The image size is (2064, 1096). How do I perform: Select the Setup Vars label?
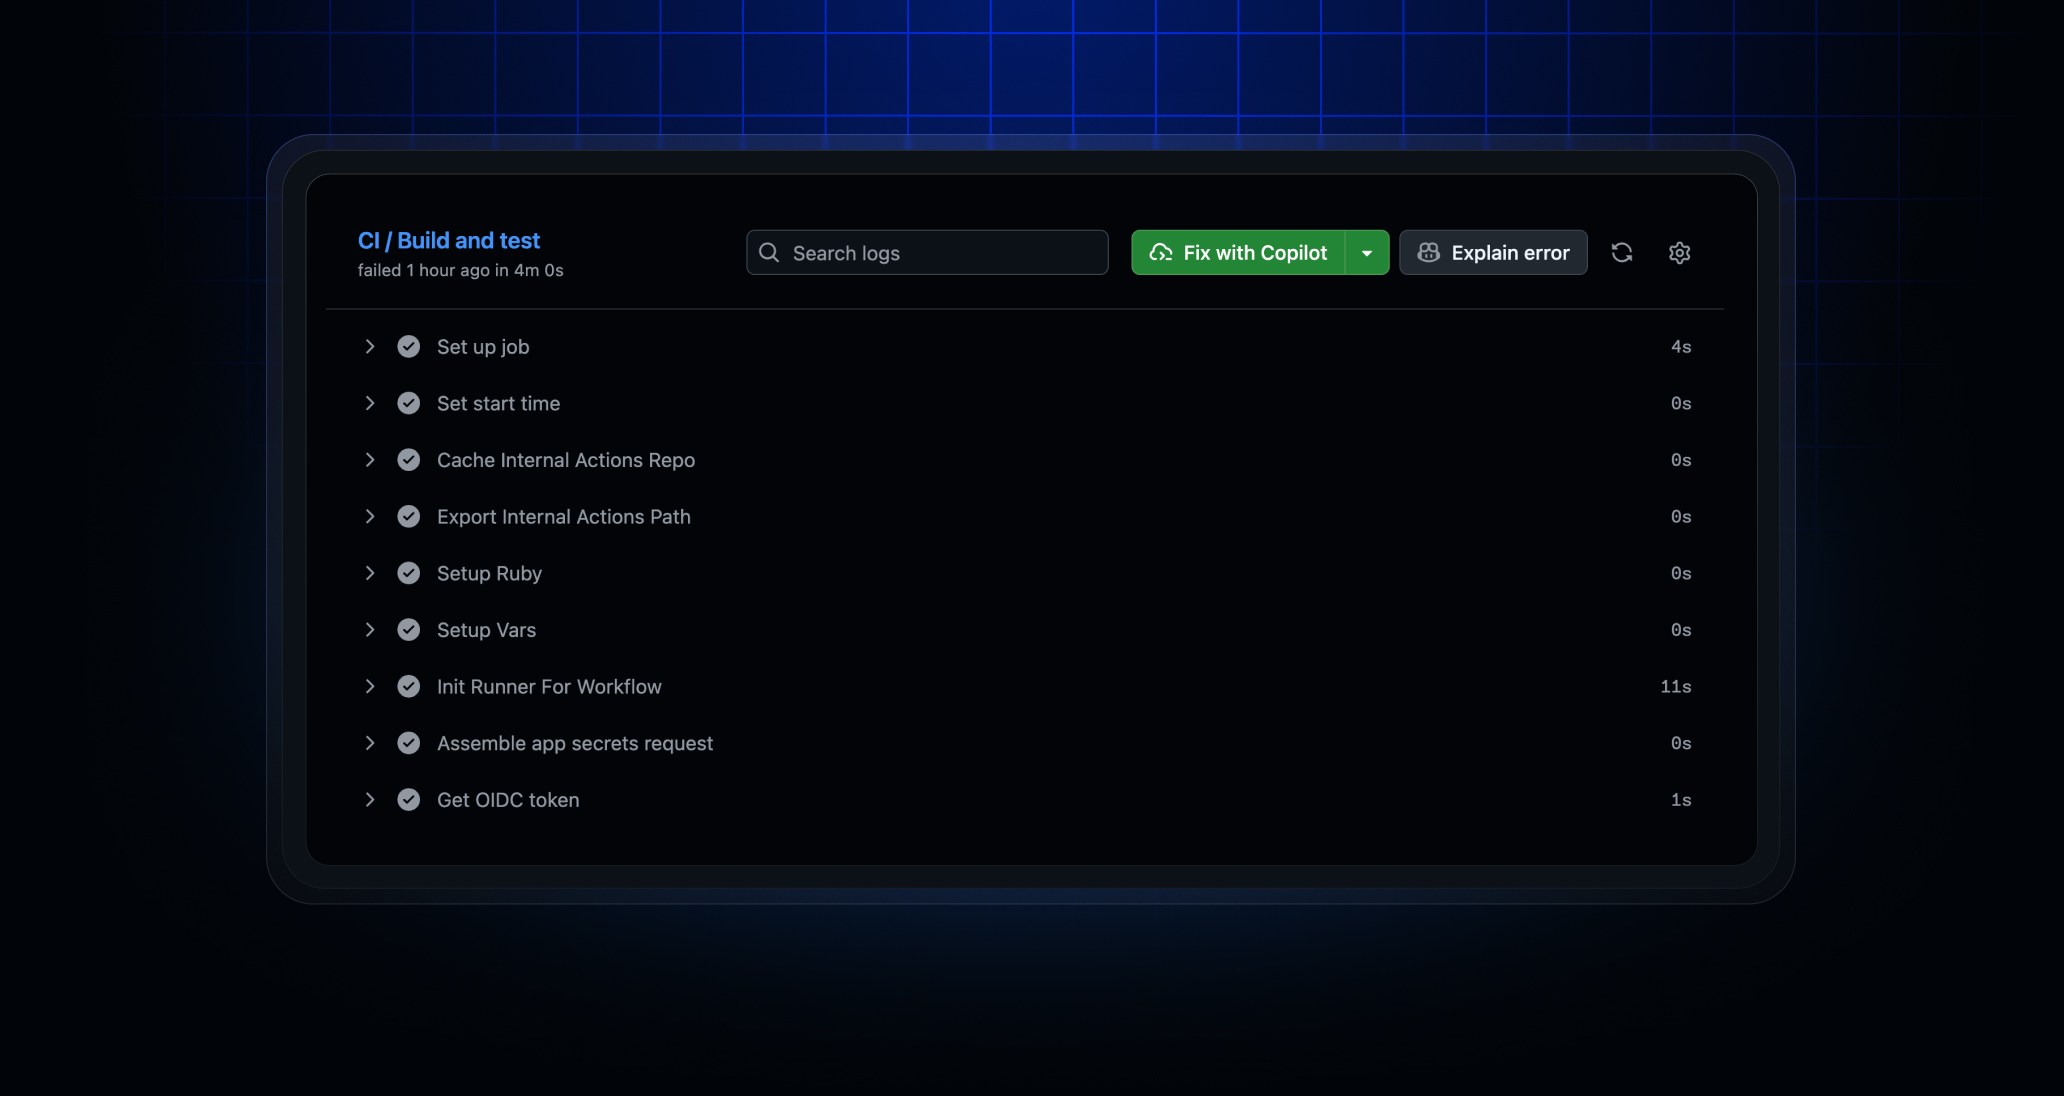click(x=486, y=630)
